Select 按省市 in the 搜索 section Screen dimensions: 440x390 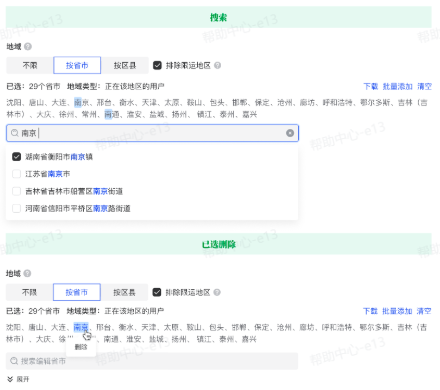[x=77, y=65]
